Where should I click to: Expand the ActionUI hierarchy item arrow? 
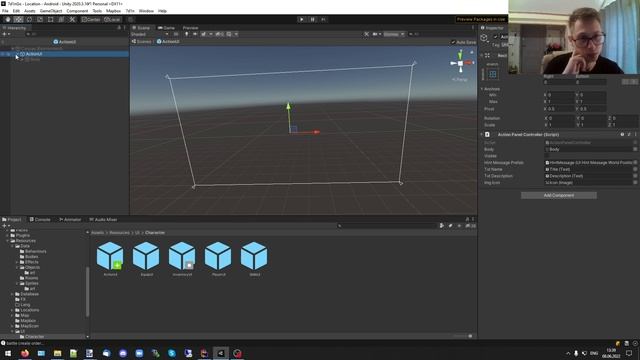(16, 54)
